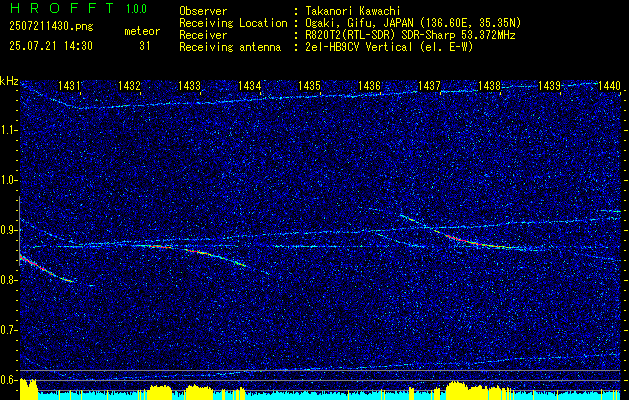Click the meteor echo trace near 1433
This screenshot has height=400, width=629.
point(215,257)
